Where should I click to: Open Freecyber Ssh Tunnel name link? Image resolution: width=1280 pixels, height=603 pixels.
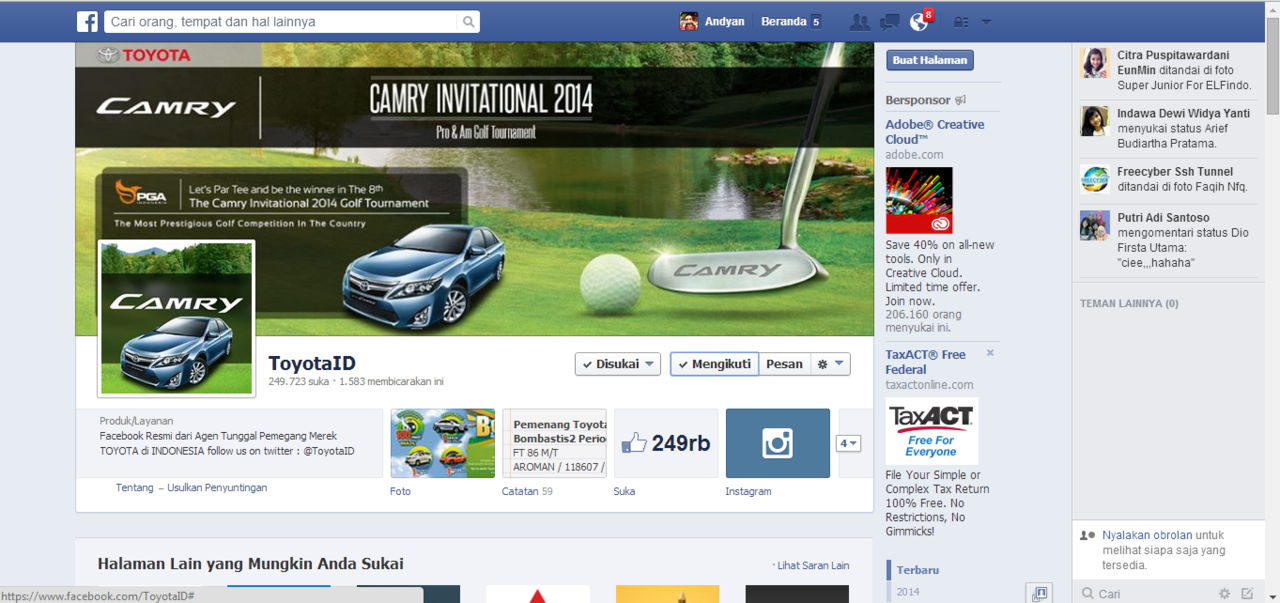[x=1175, y=172]
